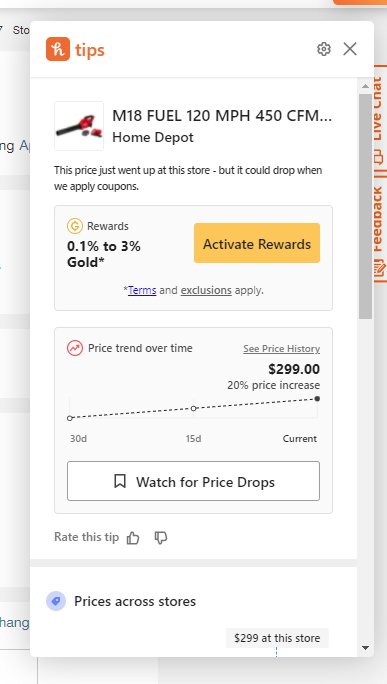Screen dimensions: 387x684
Task: Click the thumbs up rating icon
Action: click(133, 538)
